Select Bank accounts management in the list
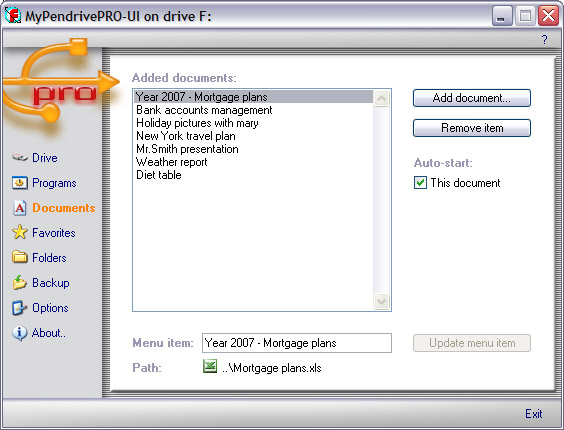The width and height of the screenshot is (564, 430). pos(204,110)
